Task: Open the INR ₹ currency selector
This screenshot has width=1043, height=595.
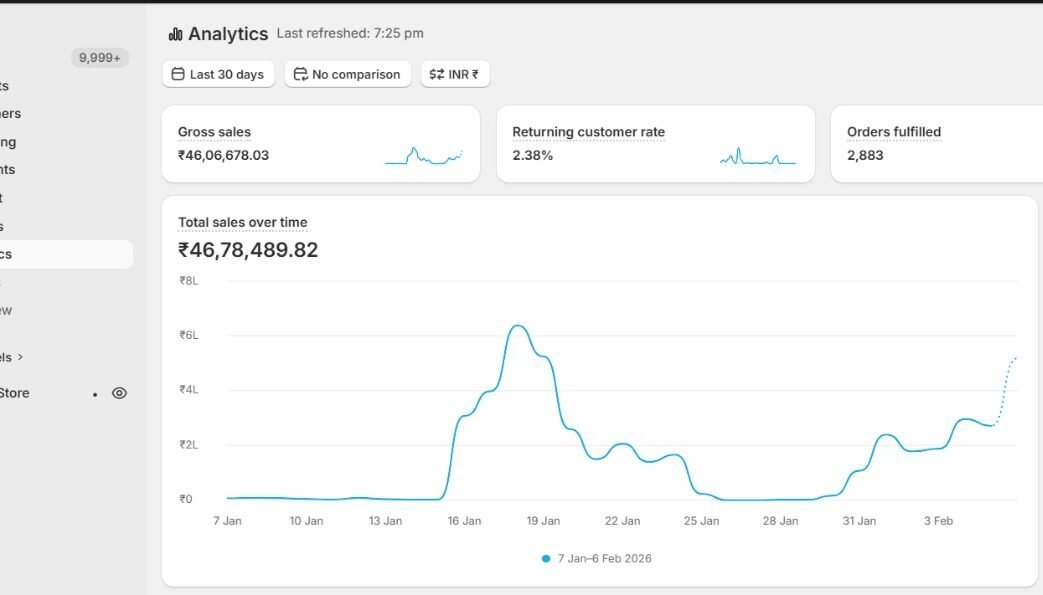Action: 455,74
